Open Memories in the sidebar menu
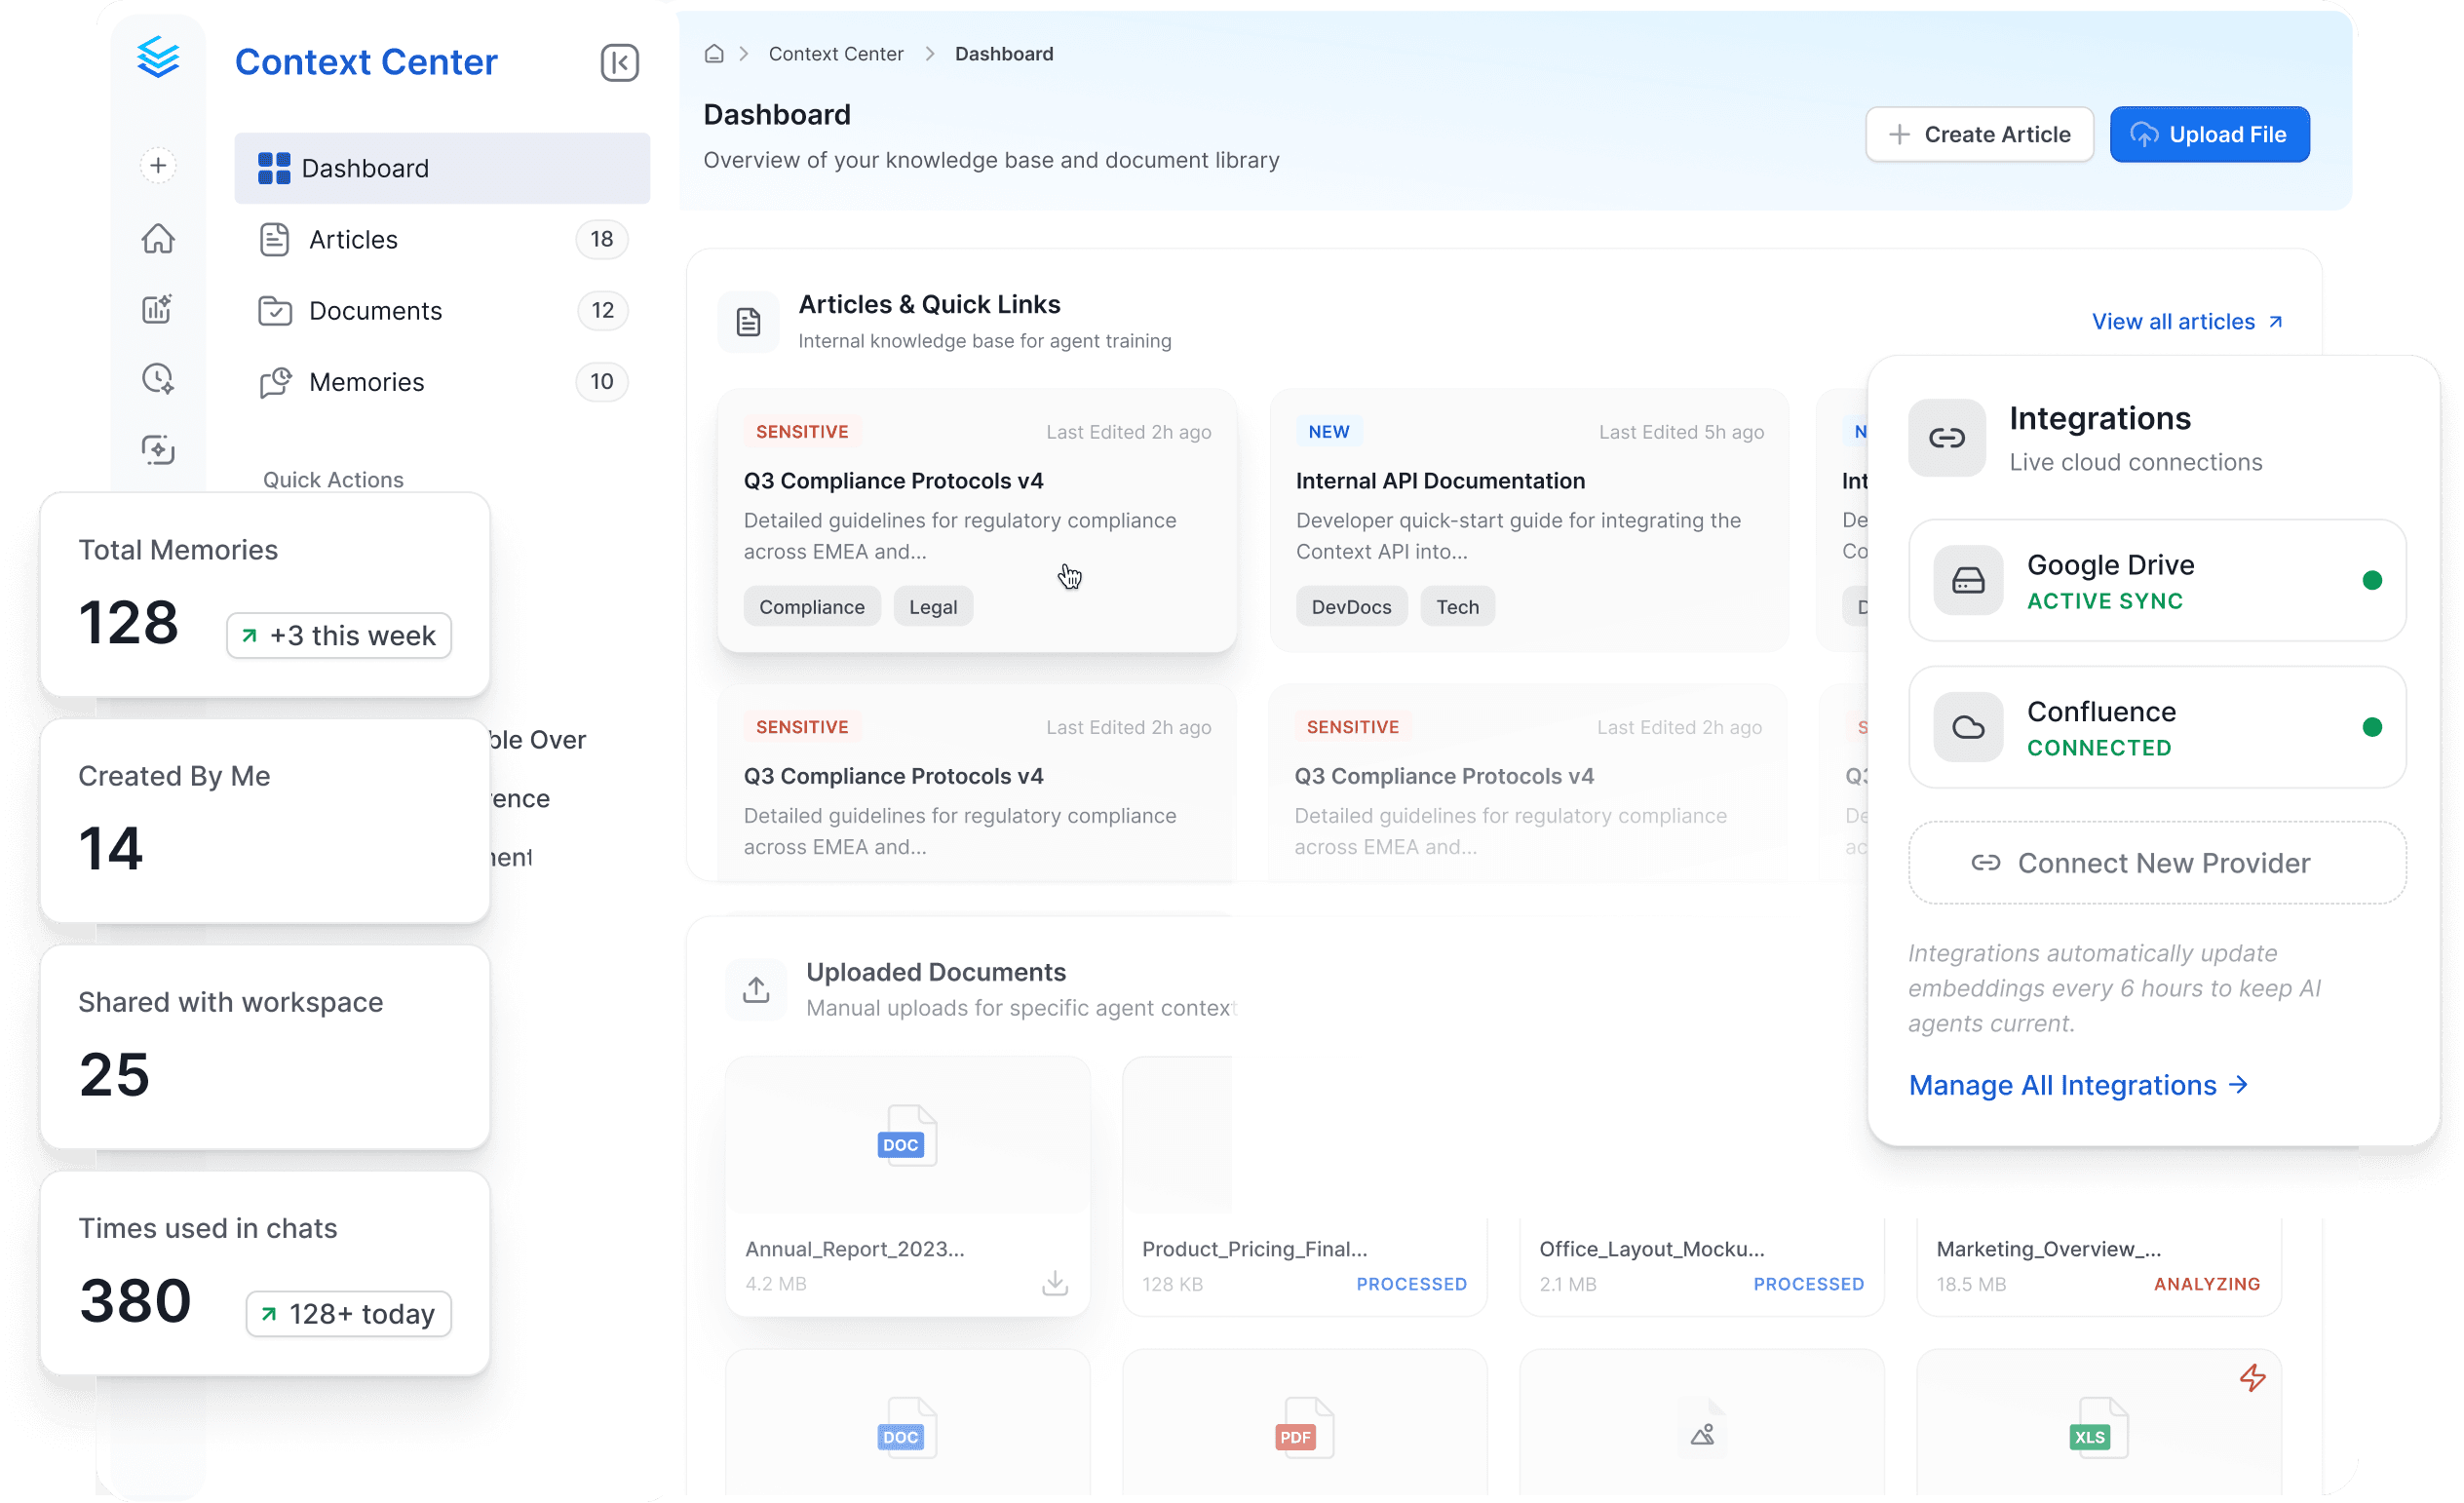 (x=442, y=382)
